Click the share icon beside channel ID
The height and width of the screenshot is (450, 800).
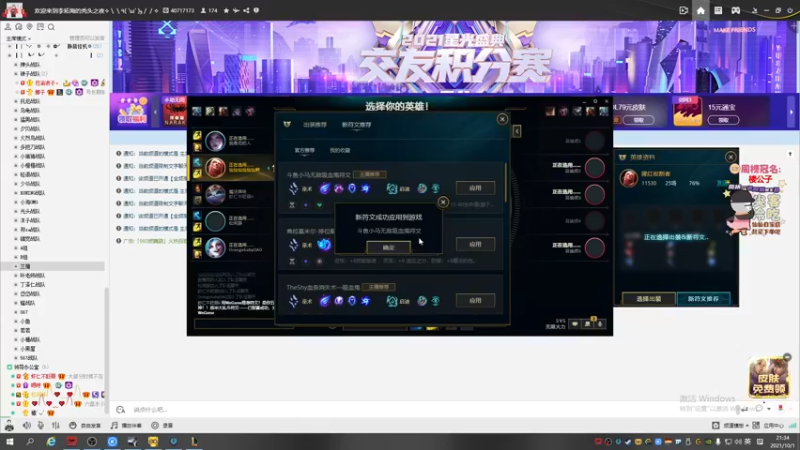pyautogui.click(x=246, y=10)
